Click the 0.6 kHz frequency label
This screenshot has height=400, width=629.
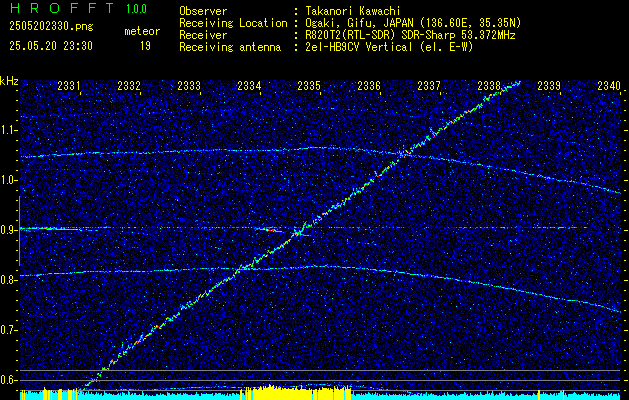[x=8, y=380]
